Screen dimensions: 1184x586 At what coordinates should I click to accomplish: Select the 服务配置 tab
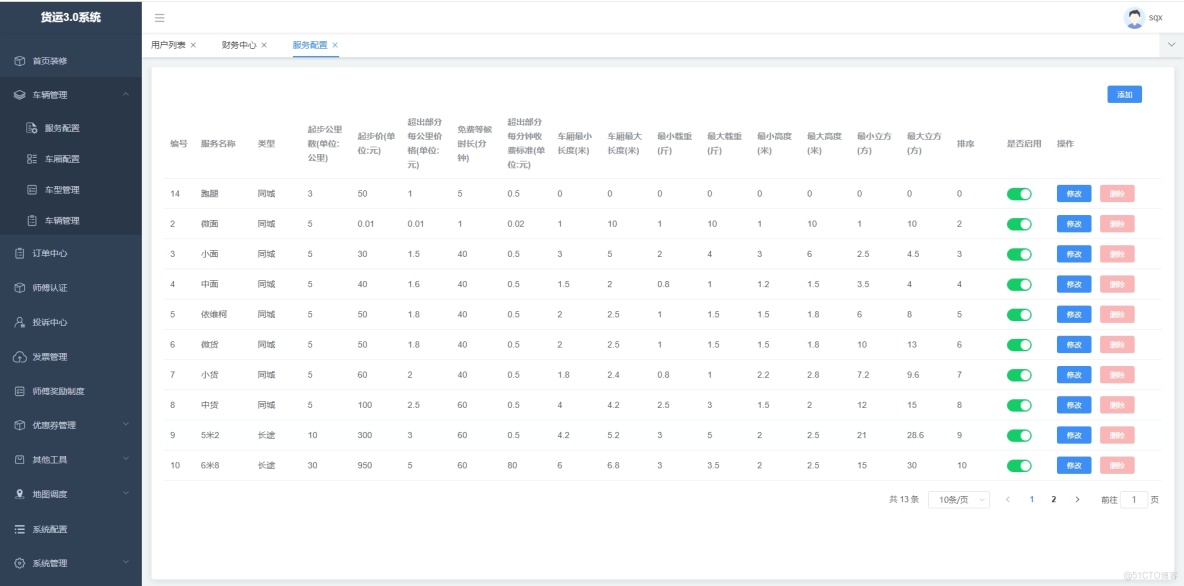[310, 45]
